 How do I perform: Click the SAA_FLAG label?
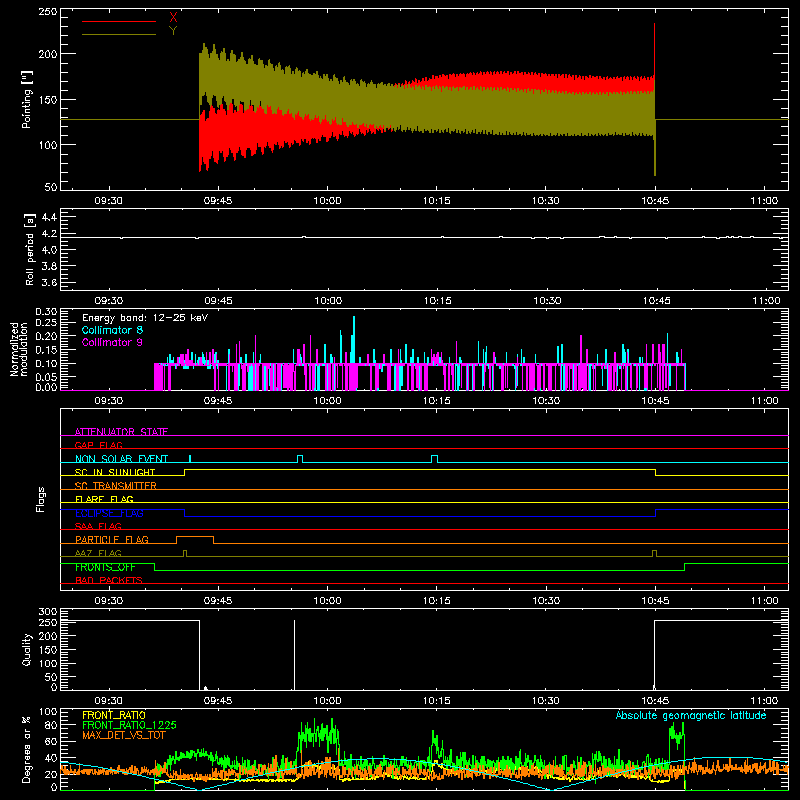click(98, 526)
